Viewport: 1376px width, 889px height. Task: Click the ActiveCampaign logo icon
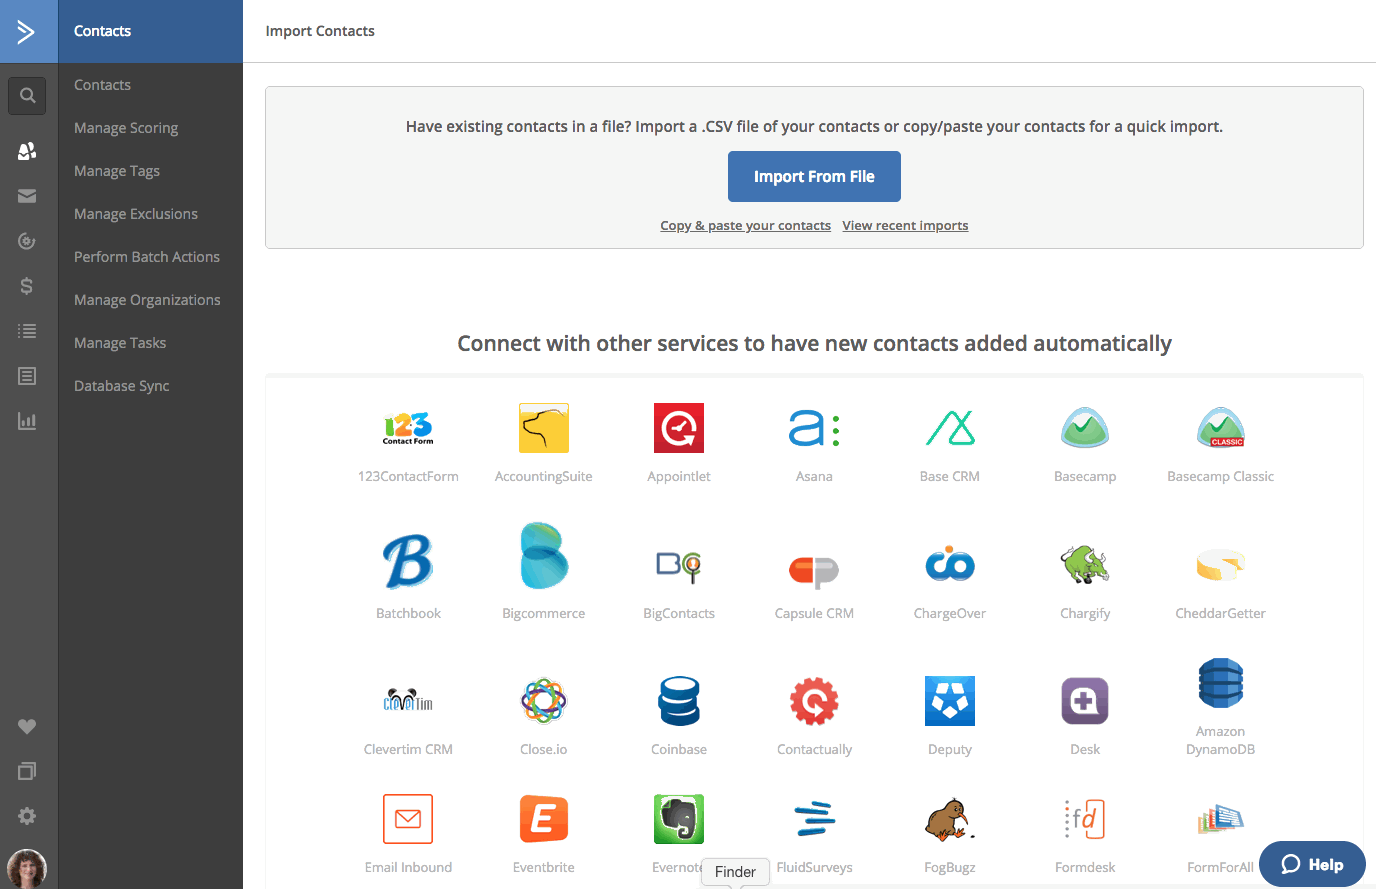pyautogui.click(x=26, y=32)
